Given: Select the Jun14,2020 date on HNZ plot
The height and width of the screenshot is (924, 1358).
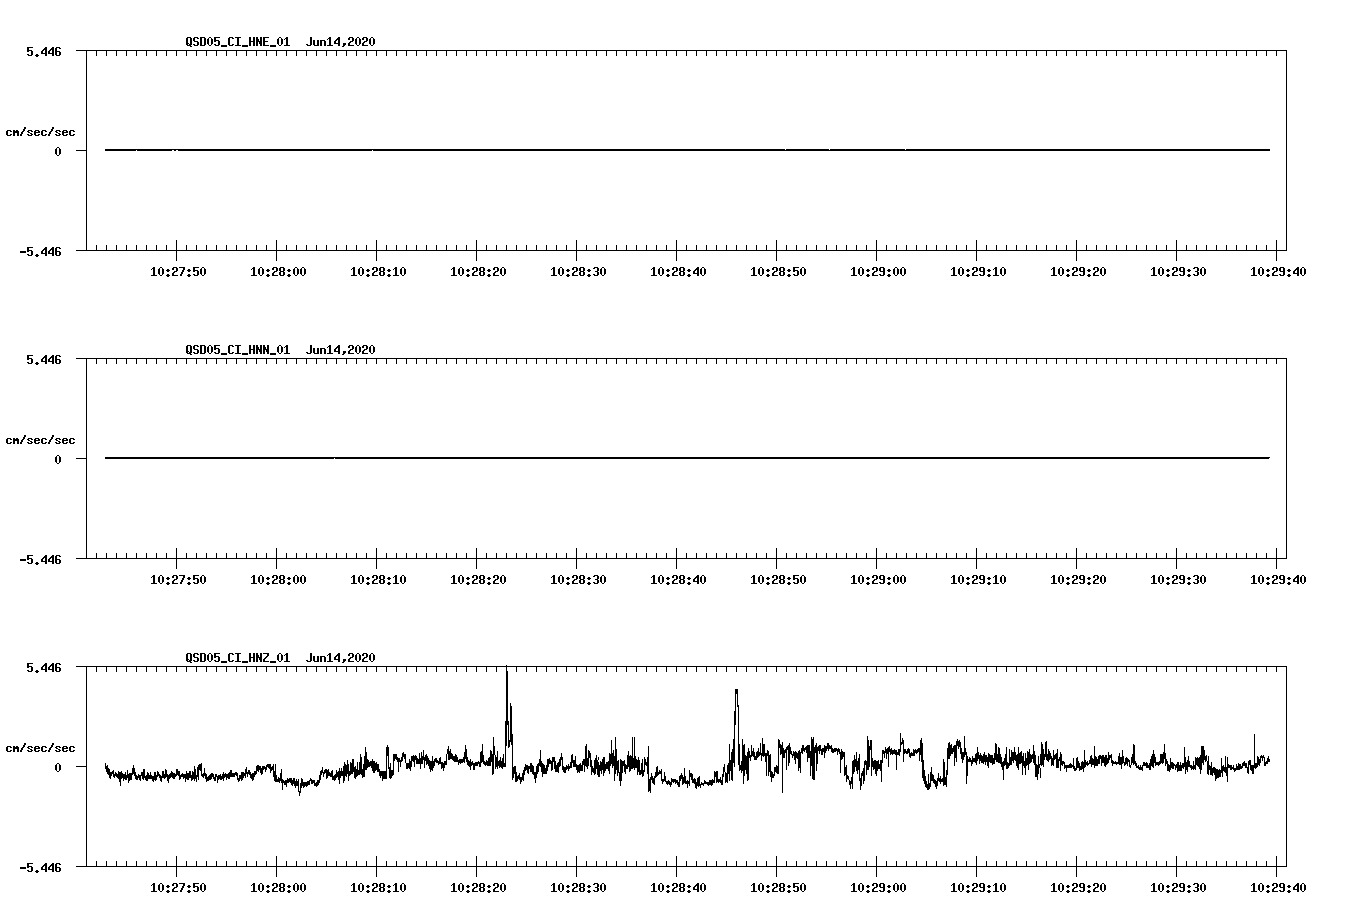Looking at the screenshot, I should (341, 657).
